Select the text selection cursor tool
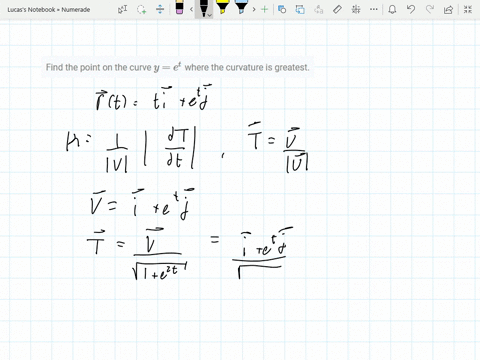The width and height of the screenshot is (480, 360). tap(123, 9)
